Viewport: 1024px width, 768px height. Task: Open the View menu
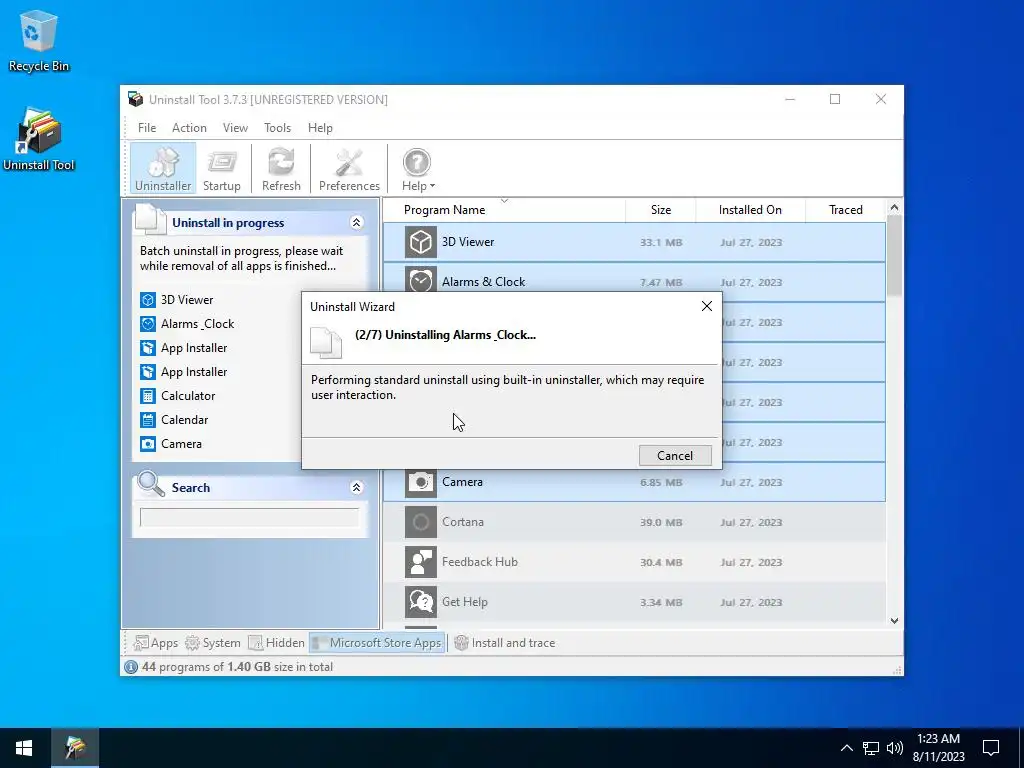tap(235, 128)
